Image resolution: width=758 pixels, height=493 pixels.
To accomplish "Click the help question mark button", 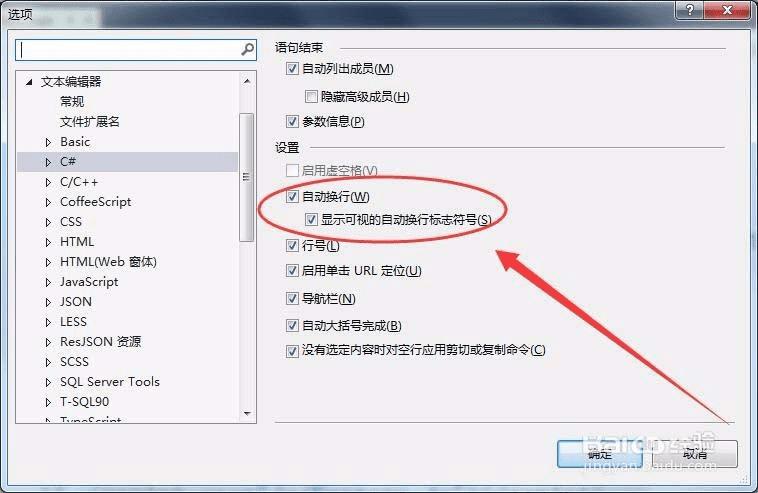I will [690, 10].
